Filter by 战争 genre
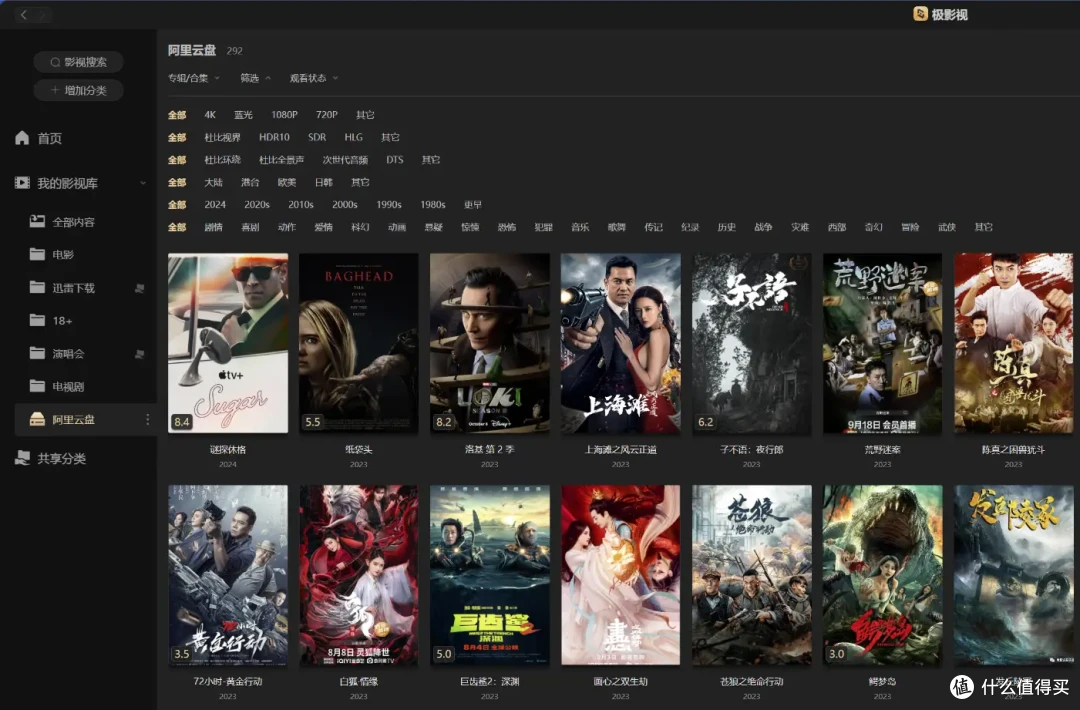The height and width of the screenshot is (710, 1080). click(x=763, y=227)
